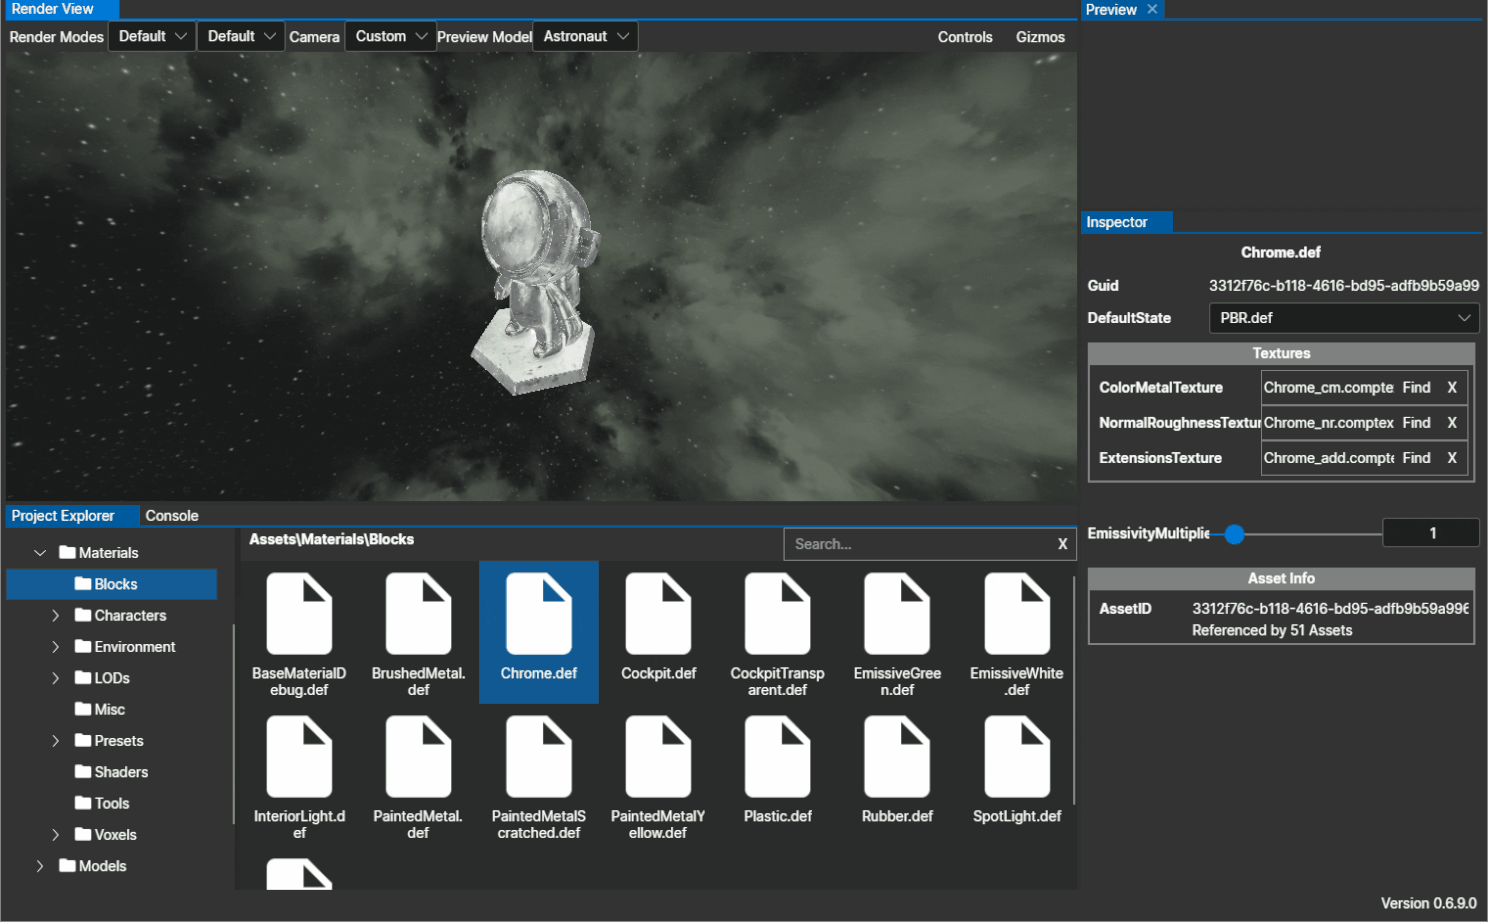Expand the Models folder arrow
The width and height of the screenshot is (1488, 922).
40,866
